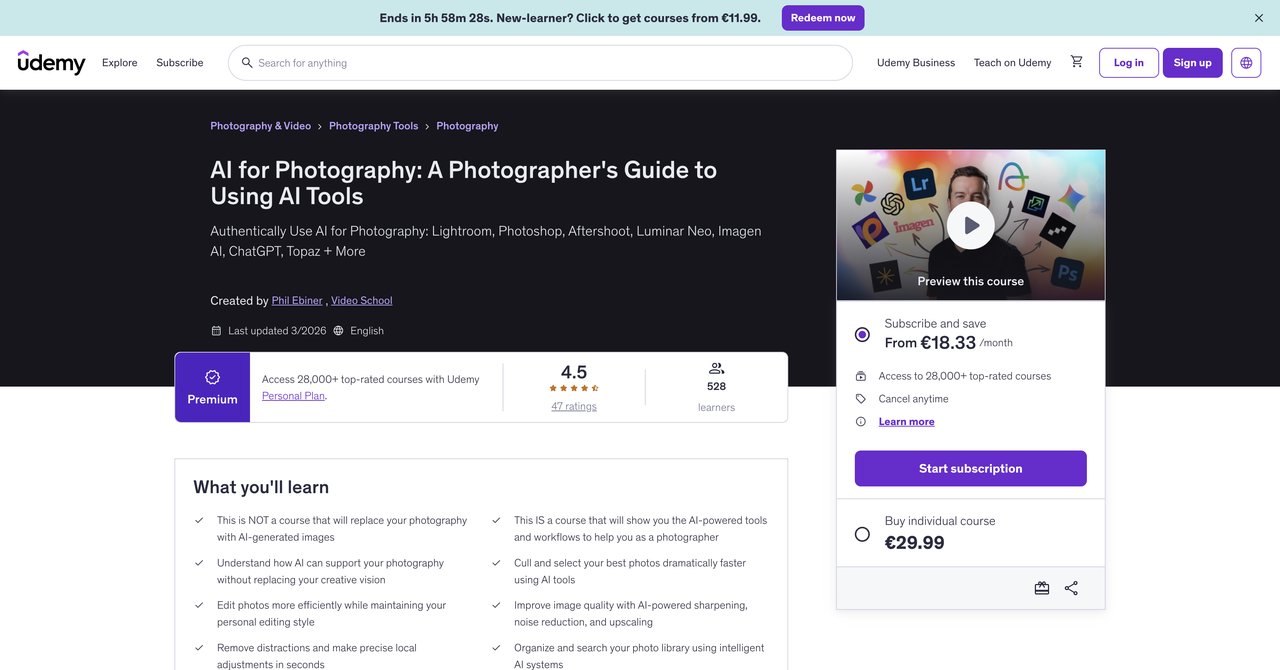Open the Udemy home logo
Viewport: 1280px width, 670px height.
(51, 62)
